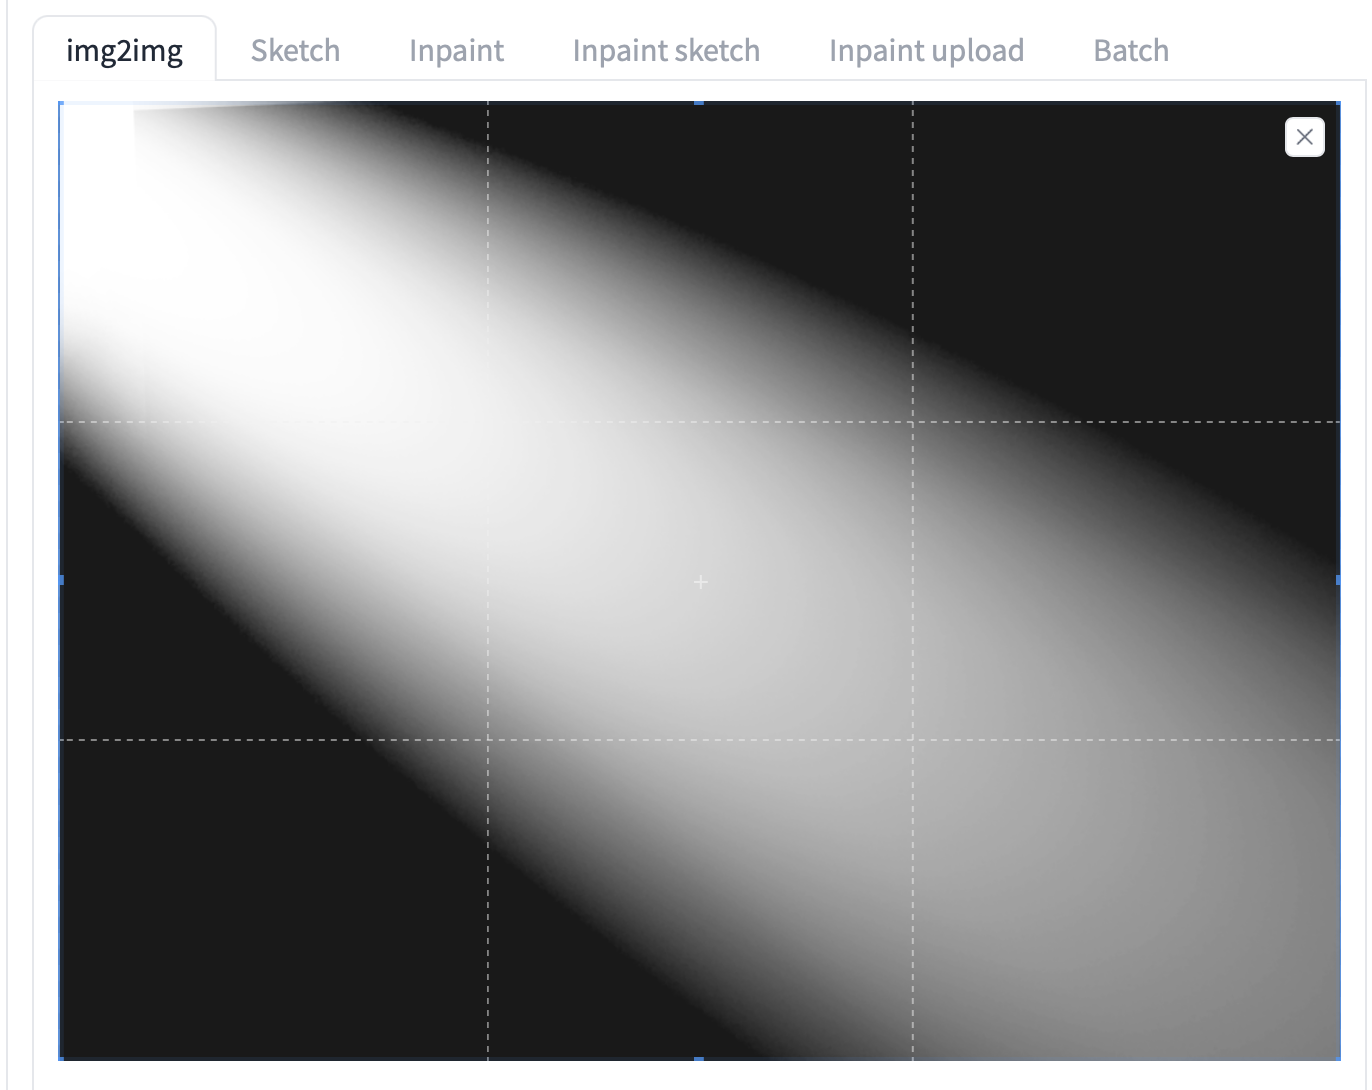Select the img2img tab
Screen dimensions: 1372x1090
[124, 50]
